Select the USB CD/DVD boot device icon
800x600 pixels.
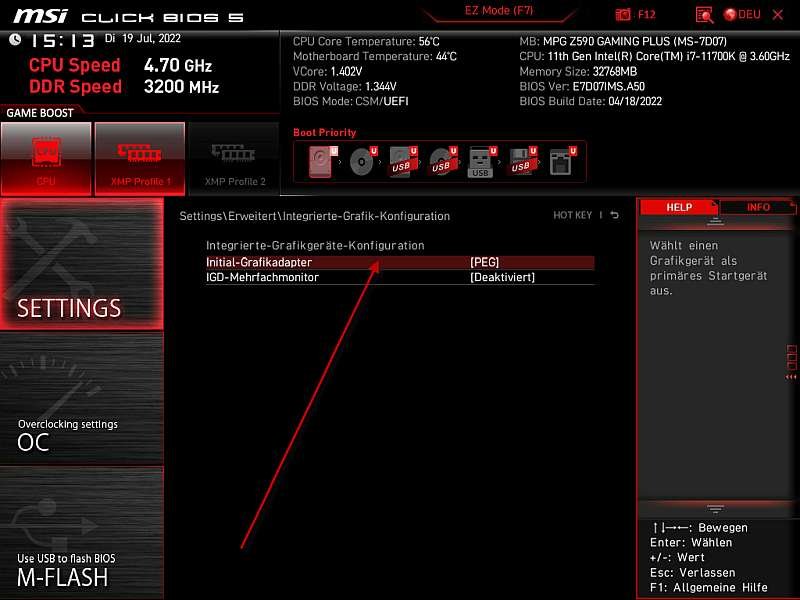click(443, 162)
